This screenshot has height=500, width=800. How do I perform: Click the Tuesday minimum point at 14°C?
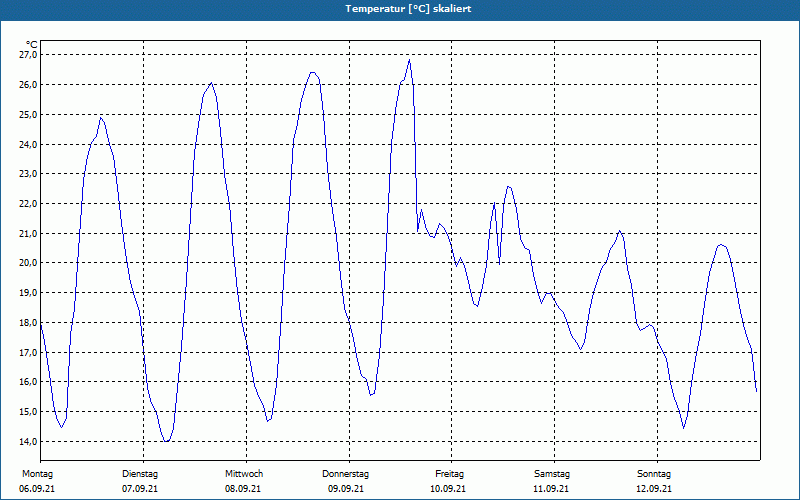point(166,441)
